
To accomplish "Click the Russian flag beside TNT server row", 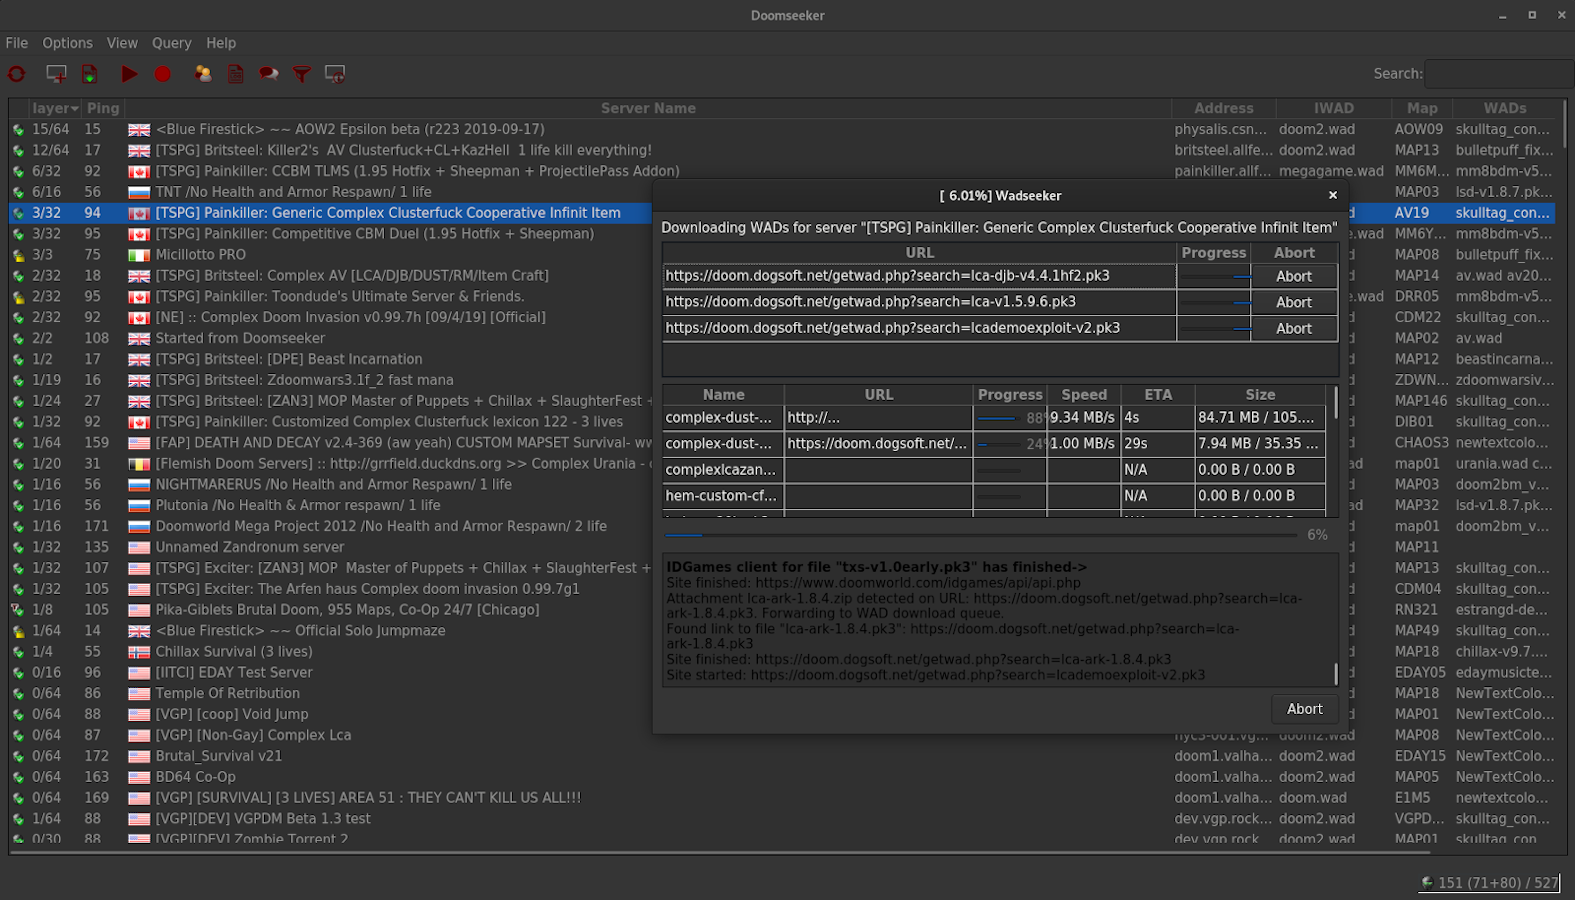I will (x=139, y=193).
